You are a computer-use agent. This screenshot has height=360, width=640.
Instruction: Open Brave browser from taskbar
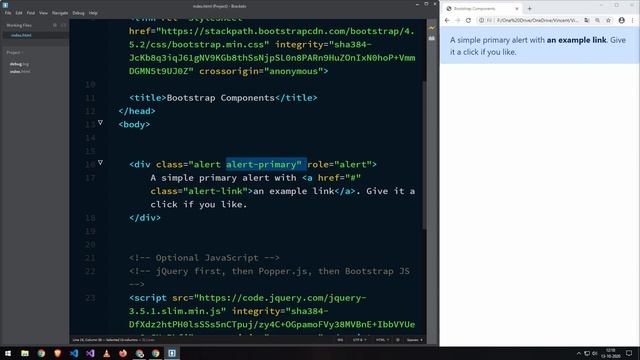click(x=58, y=353)
